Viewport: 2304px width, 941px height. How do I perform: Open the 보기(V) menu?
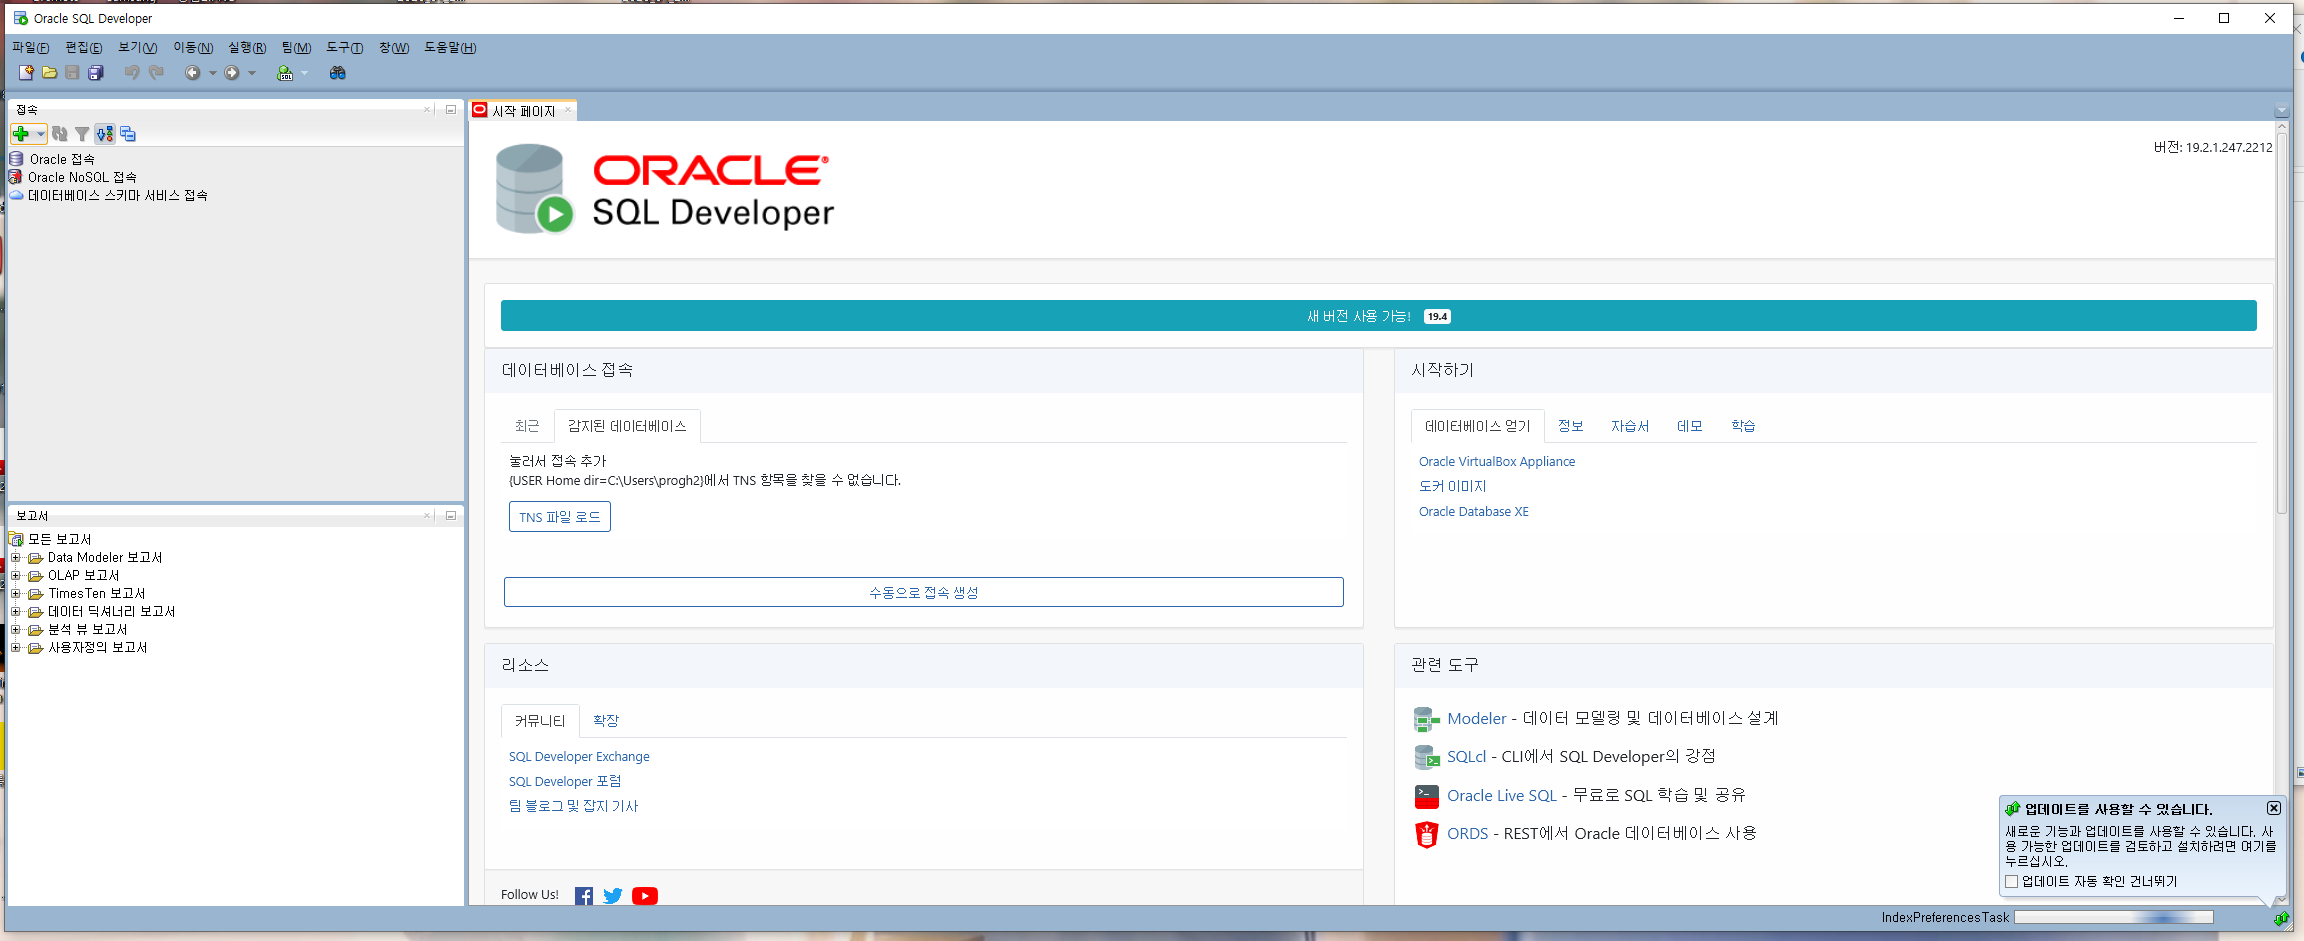tap(137, 48)
